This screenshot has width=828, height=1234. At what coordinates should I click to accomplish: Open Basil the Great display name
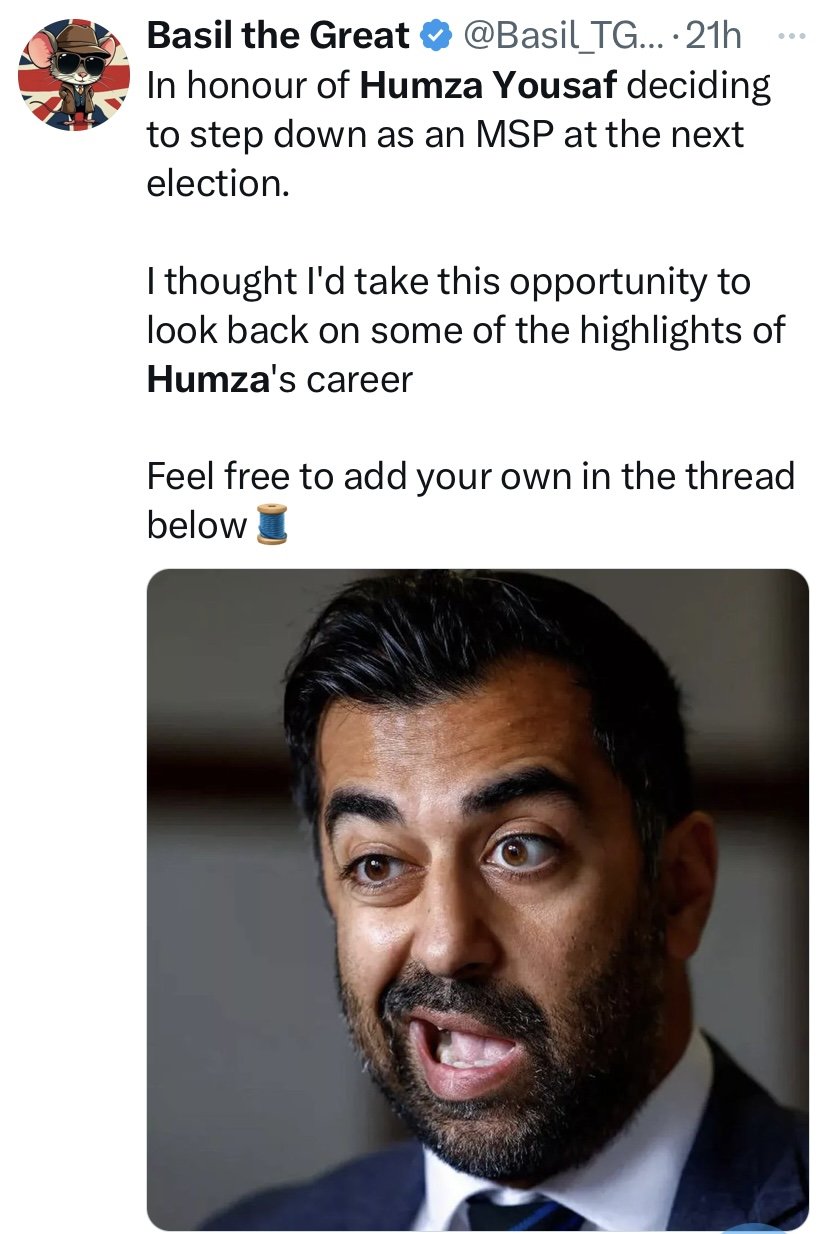(279, 37)
